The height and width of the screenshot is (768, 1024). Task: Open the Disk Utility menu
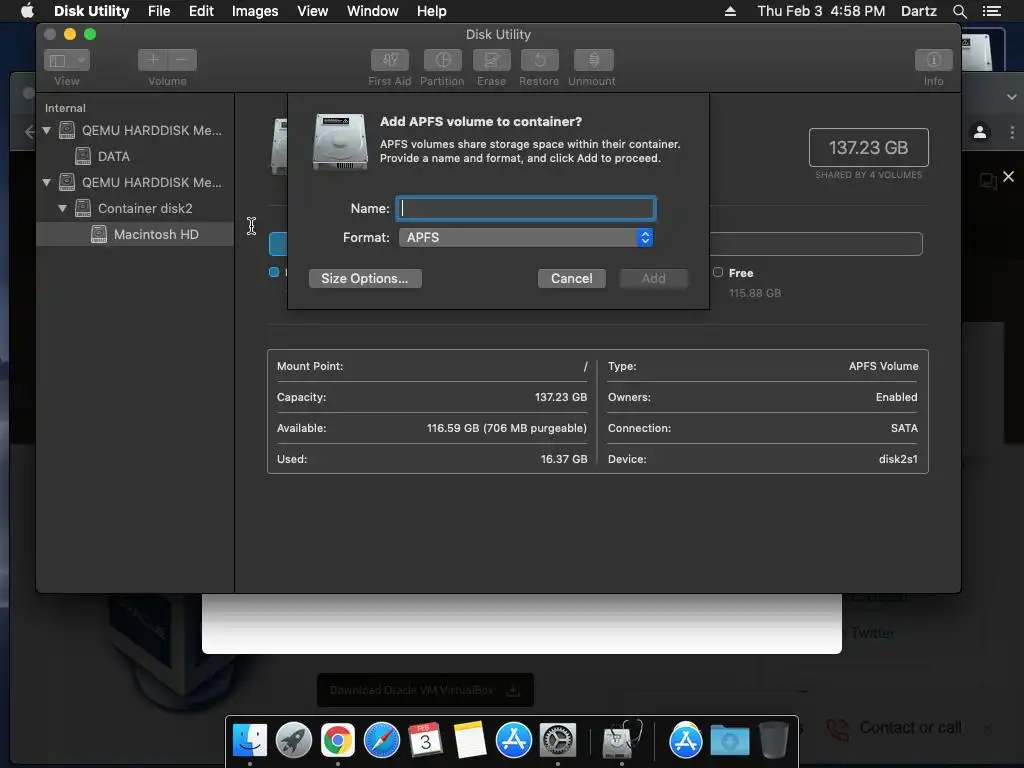[91, 11]
